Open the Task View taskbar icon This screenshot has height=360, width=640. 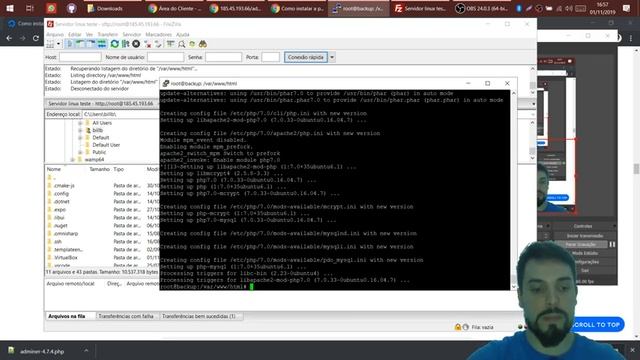29,8
